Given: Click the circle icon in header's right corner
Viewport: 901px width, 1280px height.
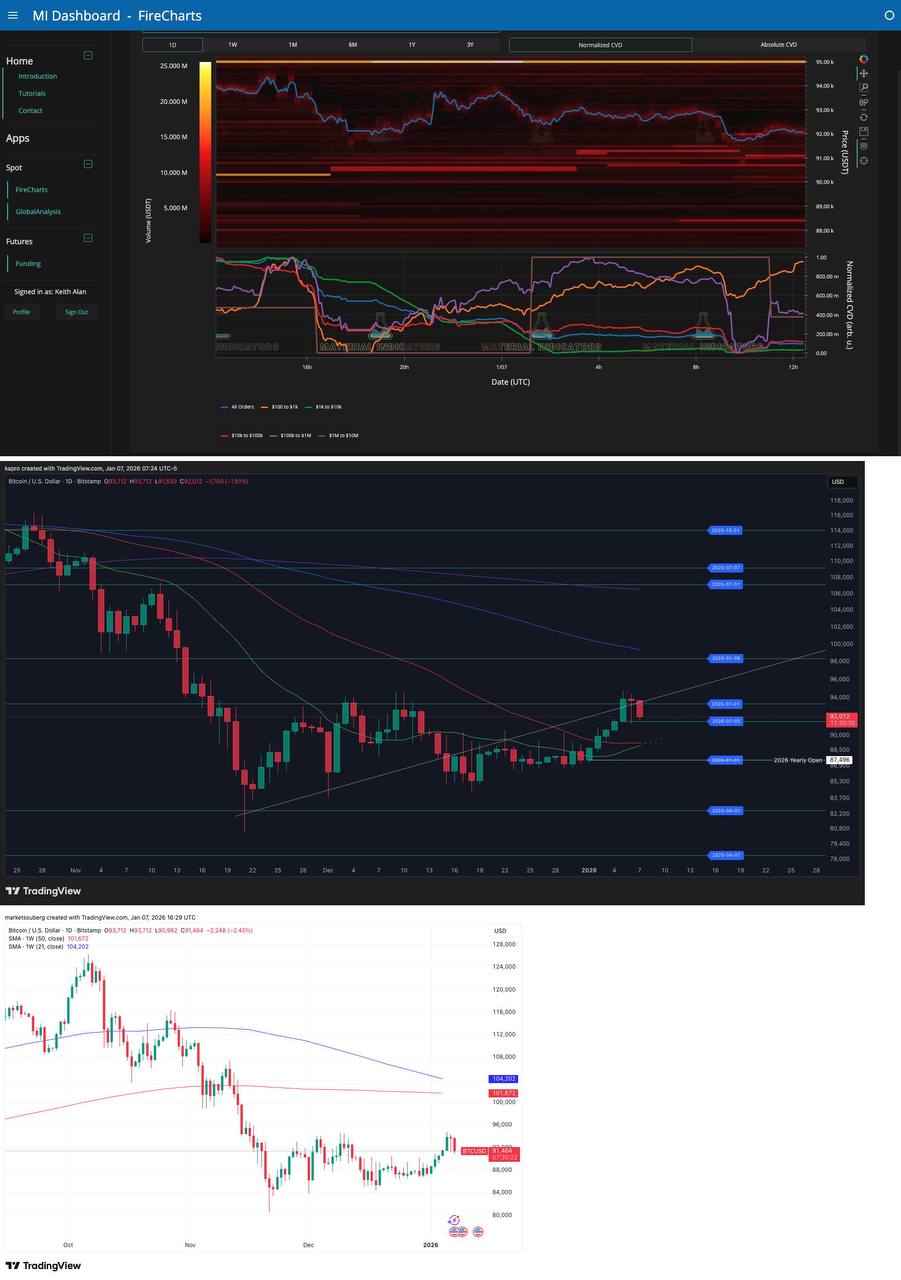Looking at the screenshot, I should [x=889, y=15].
